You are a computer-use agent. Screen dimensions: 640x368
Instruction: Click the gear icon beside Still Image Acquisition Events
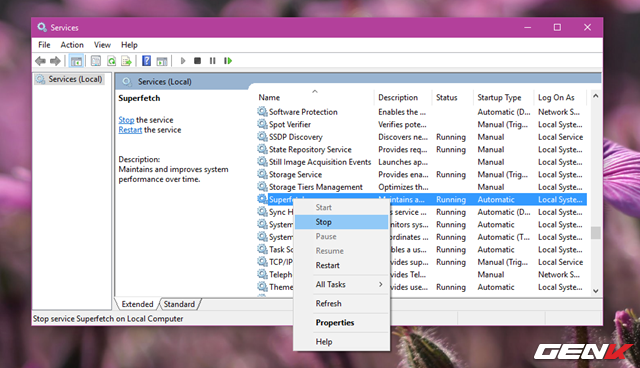[x=262, y=162]
